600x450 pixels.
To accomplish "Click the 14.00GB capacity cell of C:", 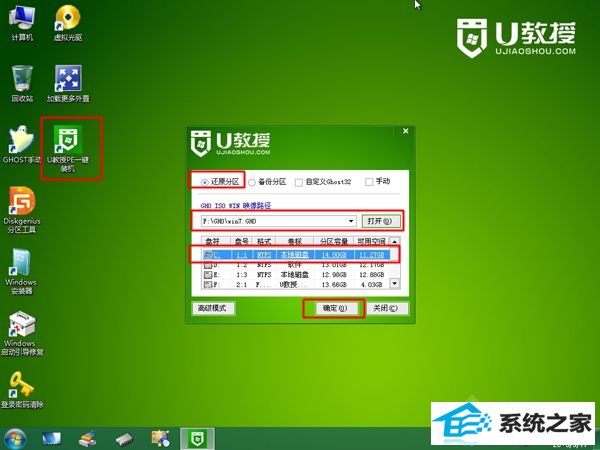I will point(334,255).
